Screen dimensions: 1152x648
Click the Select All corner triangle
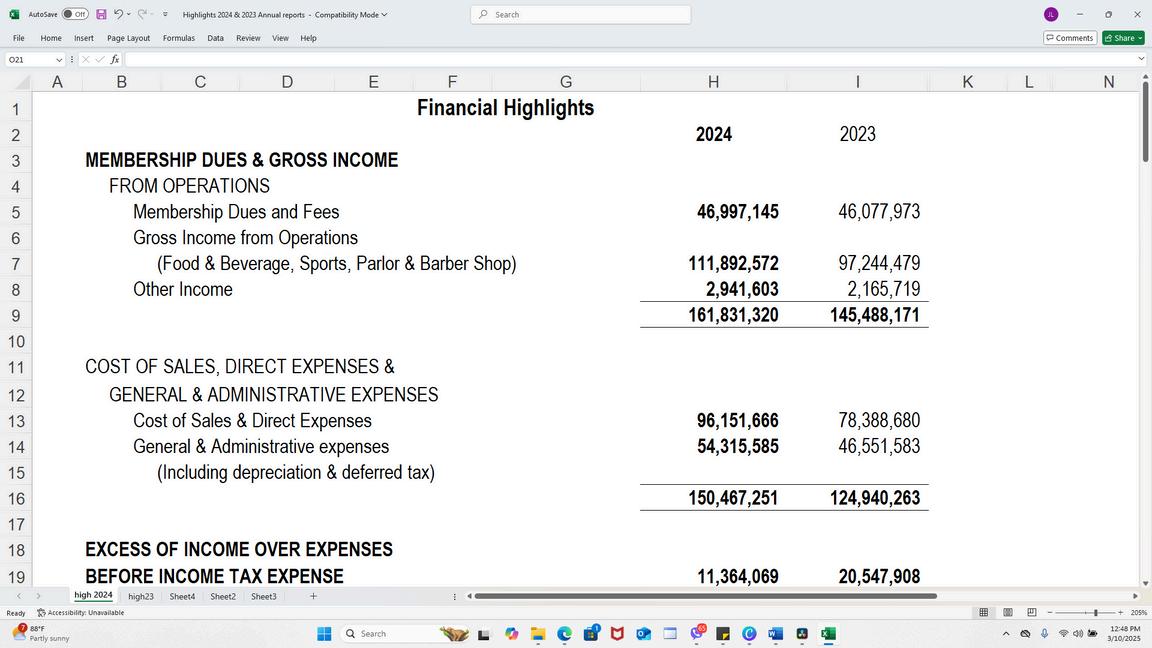23,82
